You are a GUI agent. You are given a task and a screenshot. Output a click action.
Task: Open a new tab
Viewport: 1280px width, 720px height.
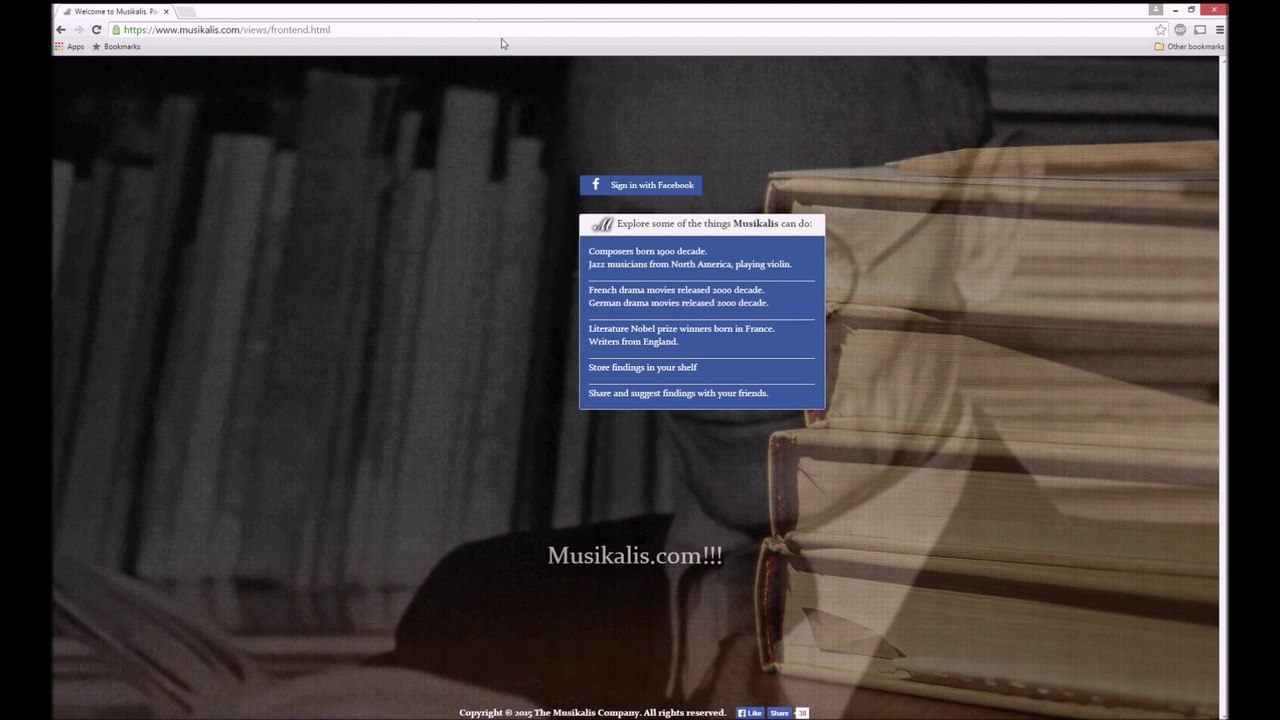click(187, 12)
